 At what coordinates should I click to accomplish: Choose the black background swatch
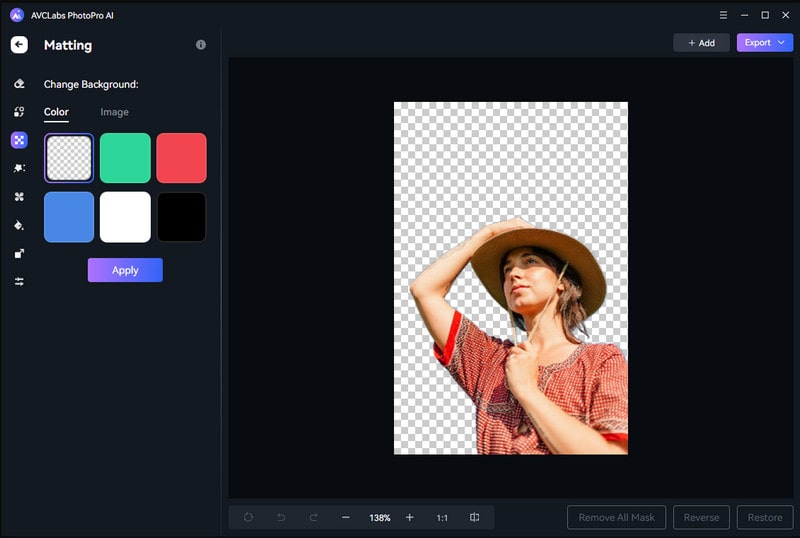(182, 217)
